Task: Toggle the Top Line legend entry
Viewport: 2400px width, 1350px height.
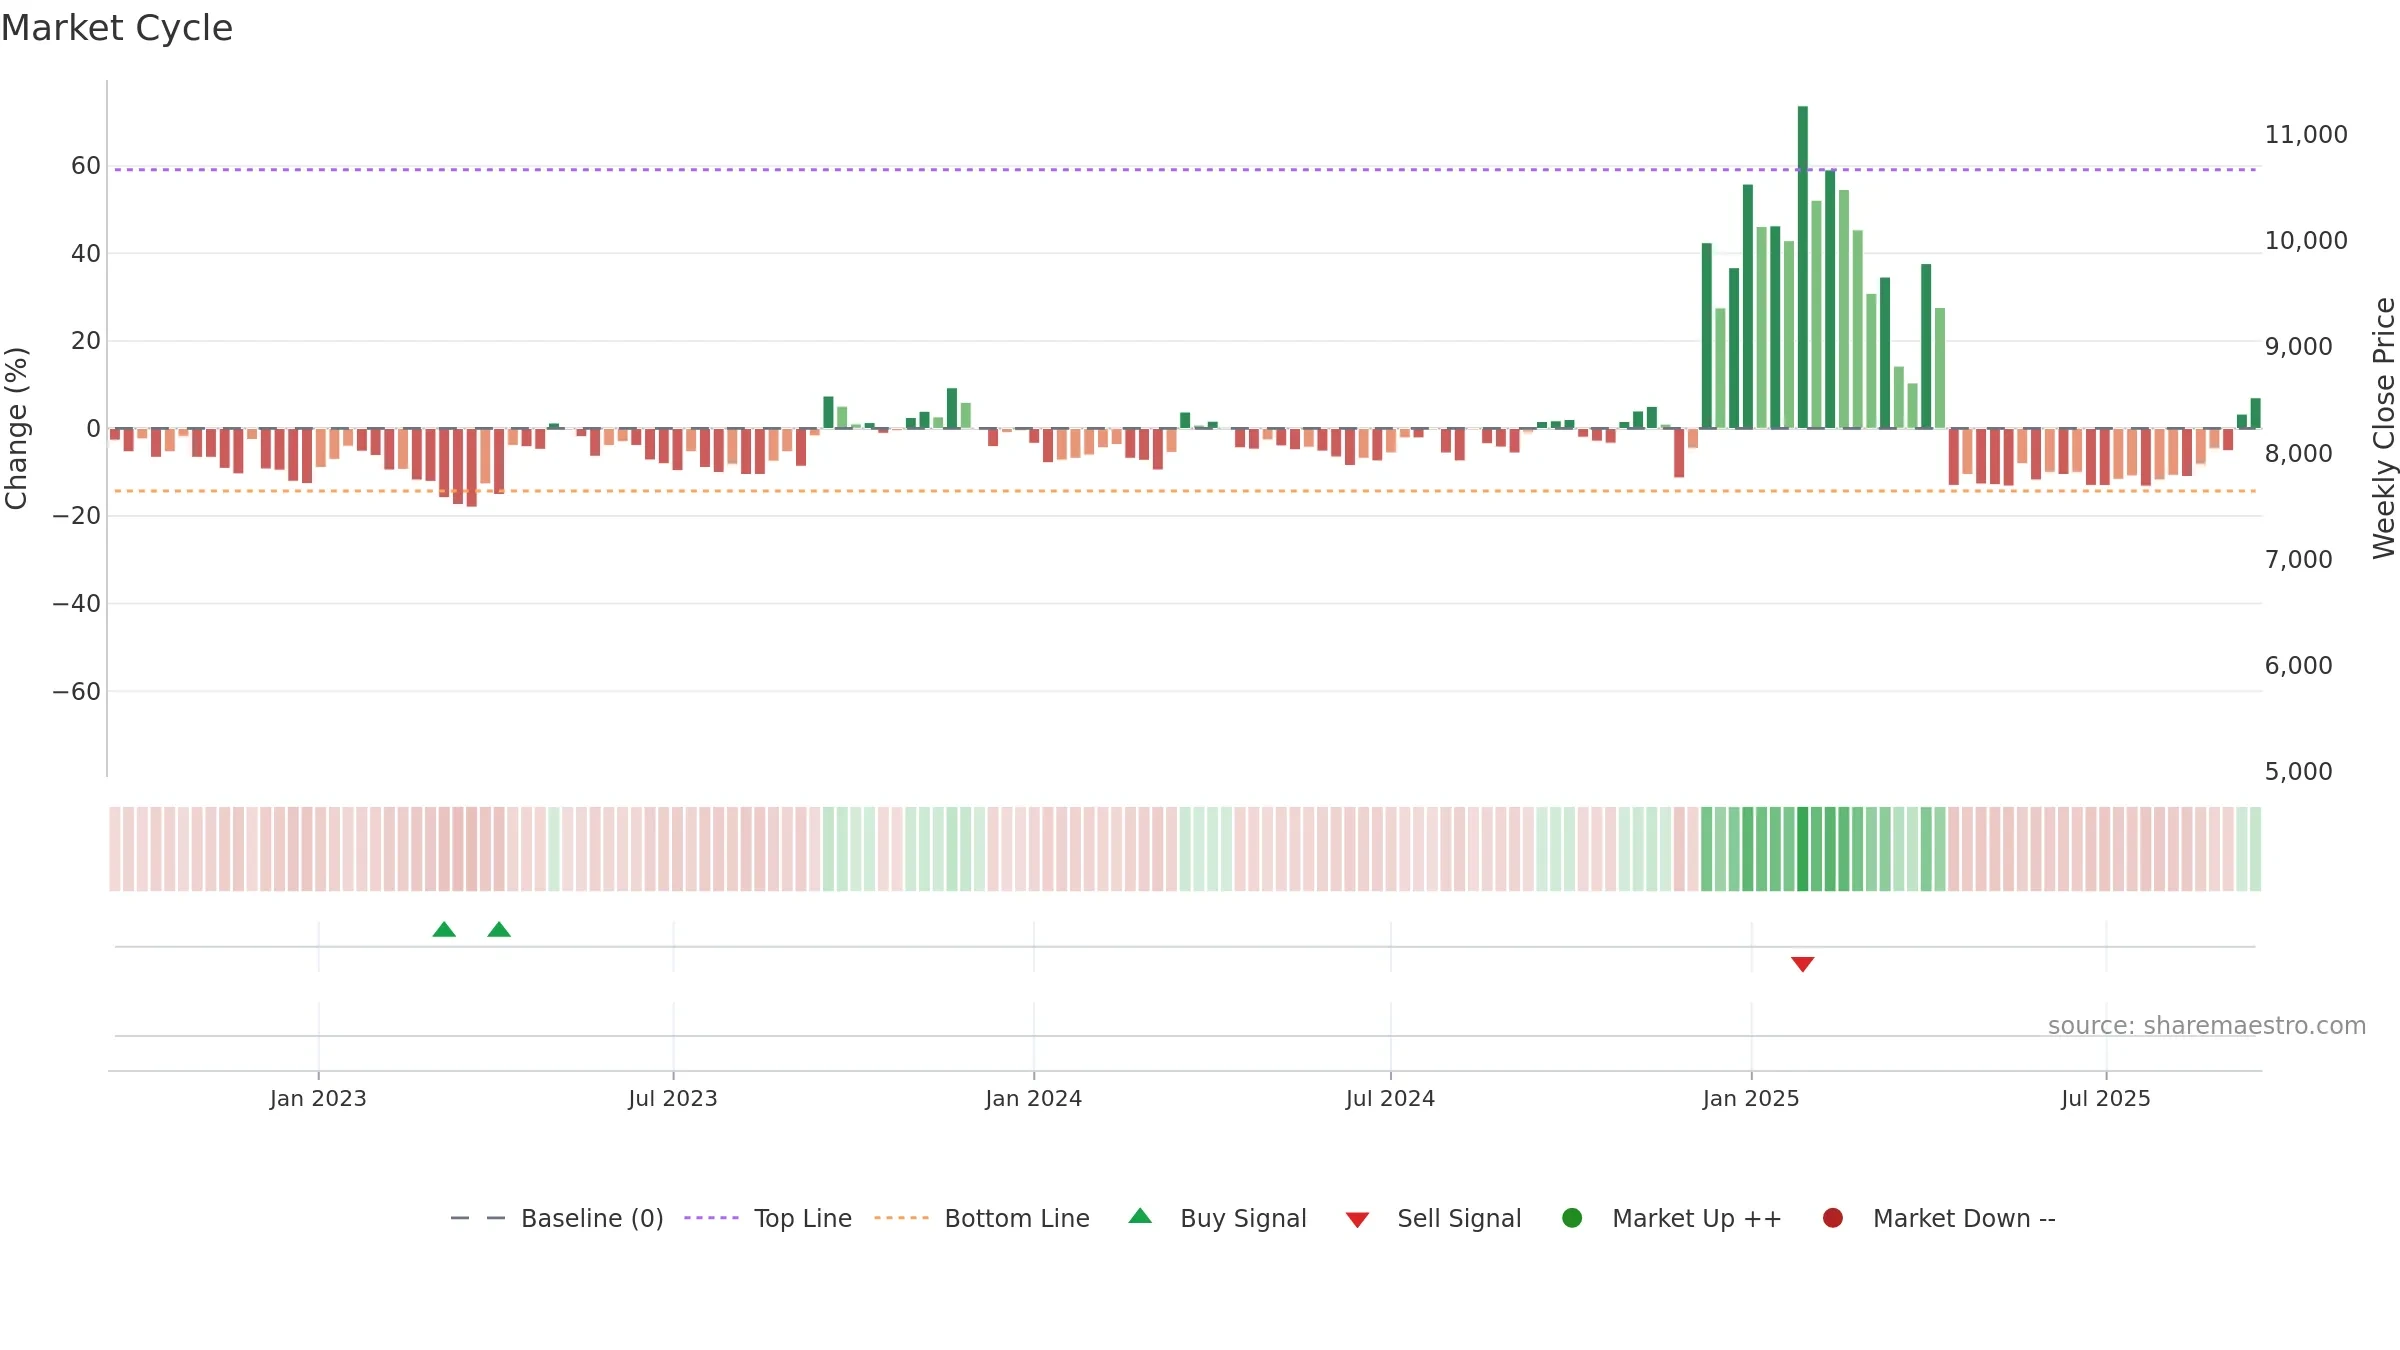Action: pos(768,1218)
